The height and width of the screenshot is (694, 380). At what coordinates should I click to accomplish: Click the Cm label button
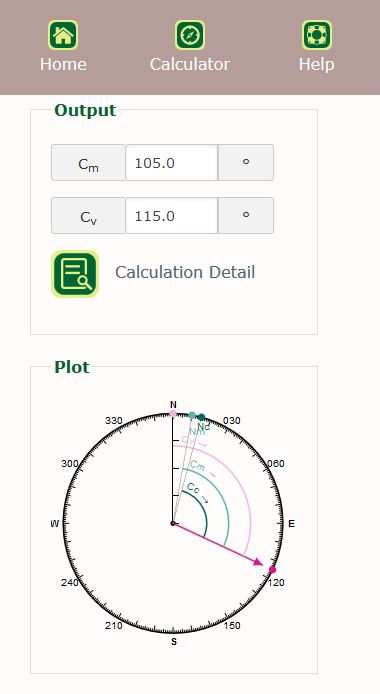[88, 162]
